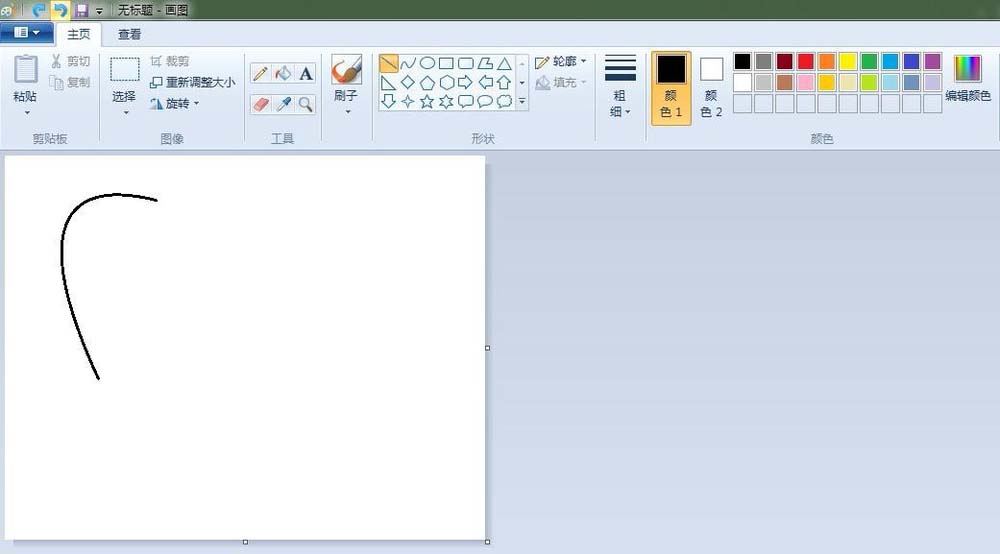Select the Hexagon shape
Viewport: 1000px width, 554px height.
point(446,82)
